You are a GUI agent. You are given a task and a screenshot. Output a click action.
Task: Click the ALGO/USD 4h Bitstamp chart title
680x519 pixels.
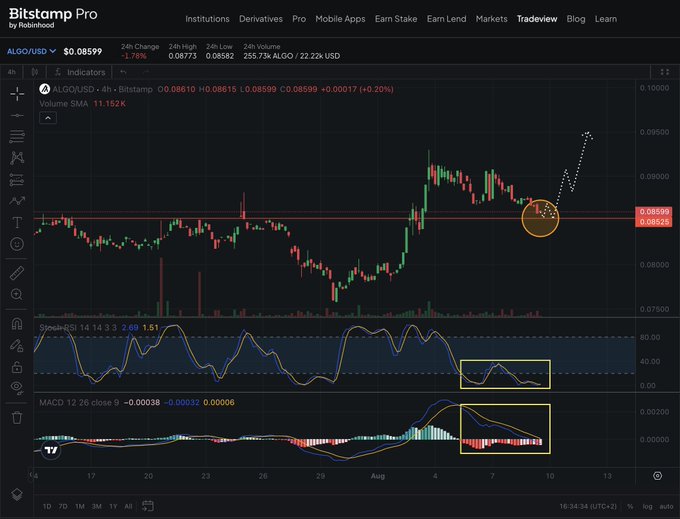point(102,89)
